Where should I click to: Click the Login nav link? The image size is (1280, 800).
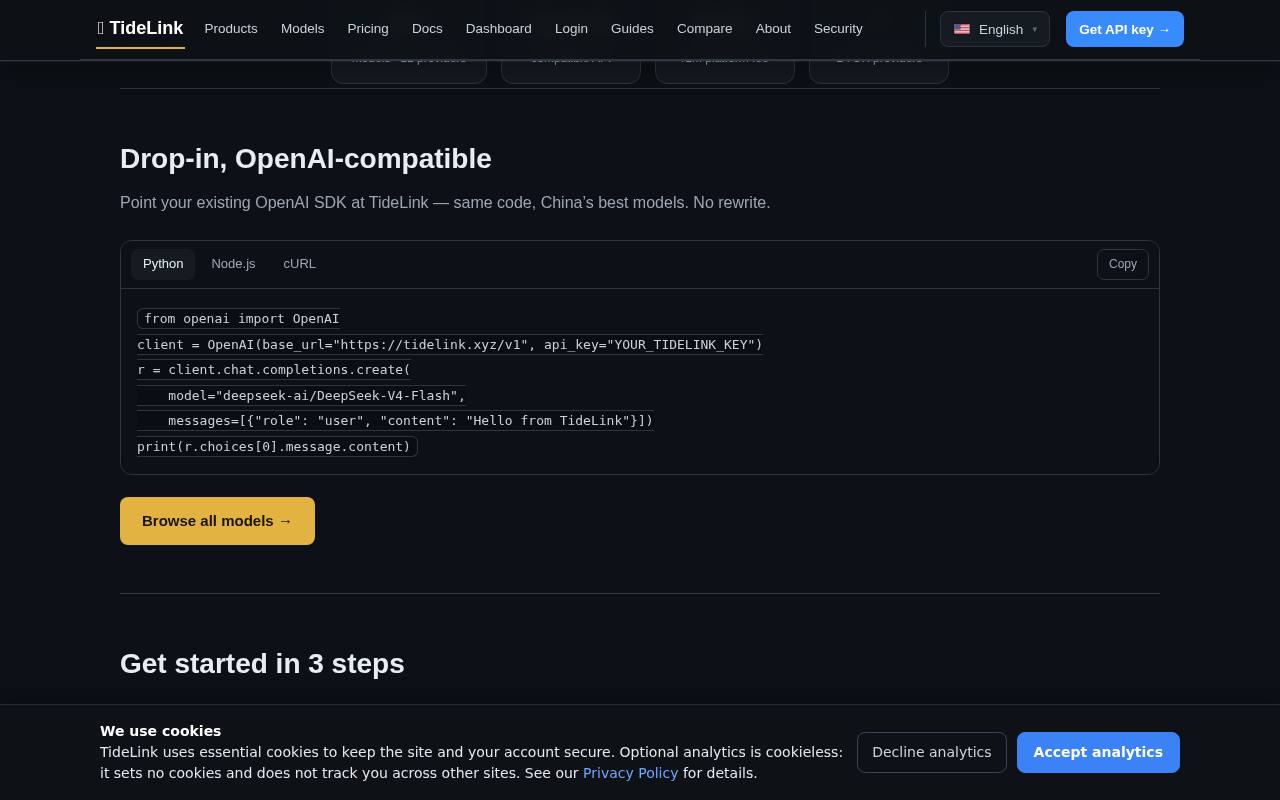[571, 29]
